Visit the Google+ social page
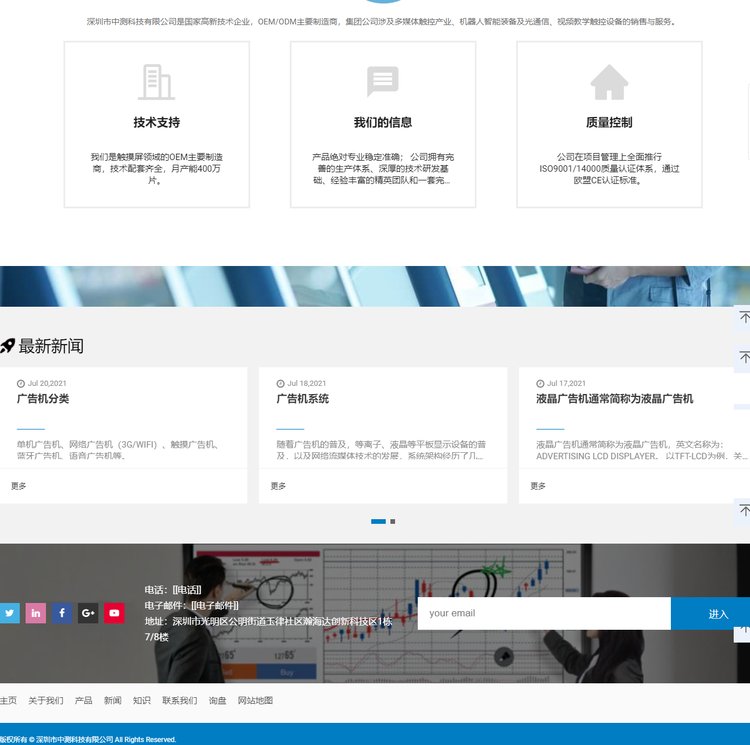This screenshot has height=745, width=750. tap(88, 613)
